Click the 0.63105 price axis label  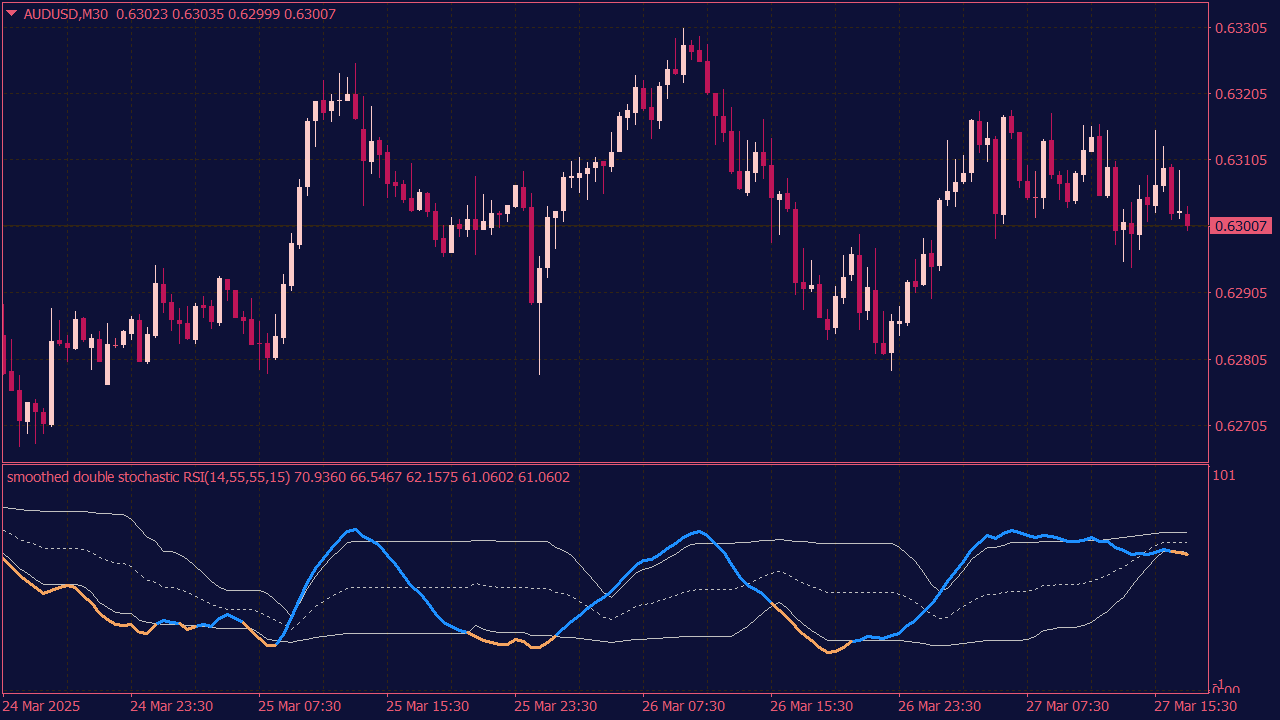tap(1240, 160)
